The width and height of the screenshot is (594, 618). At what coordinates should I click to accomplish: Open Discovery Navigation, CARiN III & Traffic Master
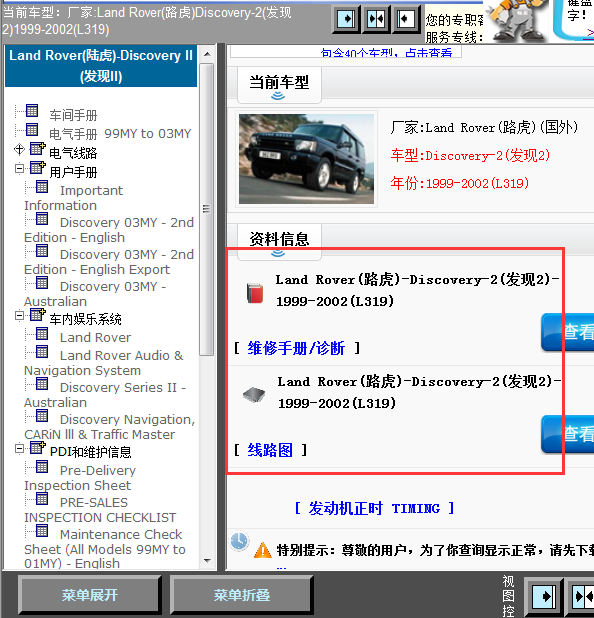click(x=110, y=426)
